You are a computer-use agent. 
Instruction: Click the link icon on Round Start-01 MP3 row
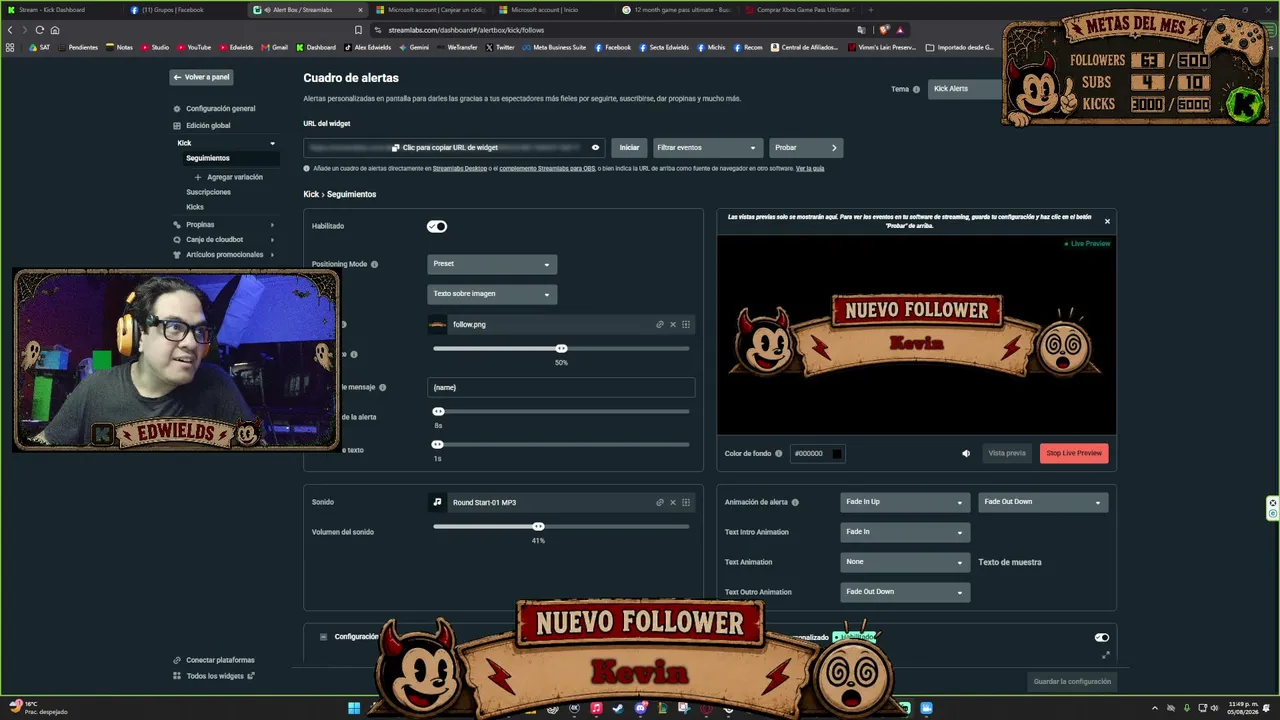pos(660,502)
